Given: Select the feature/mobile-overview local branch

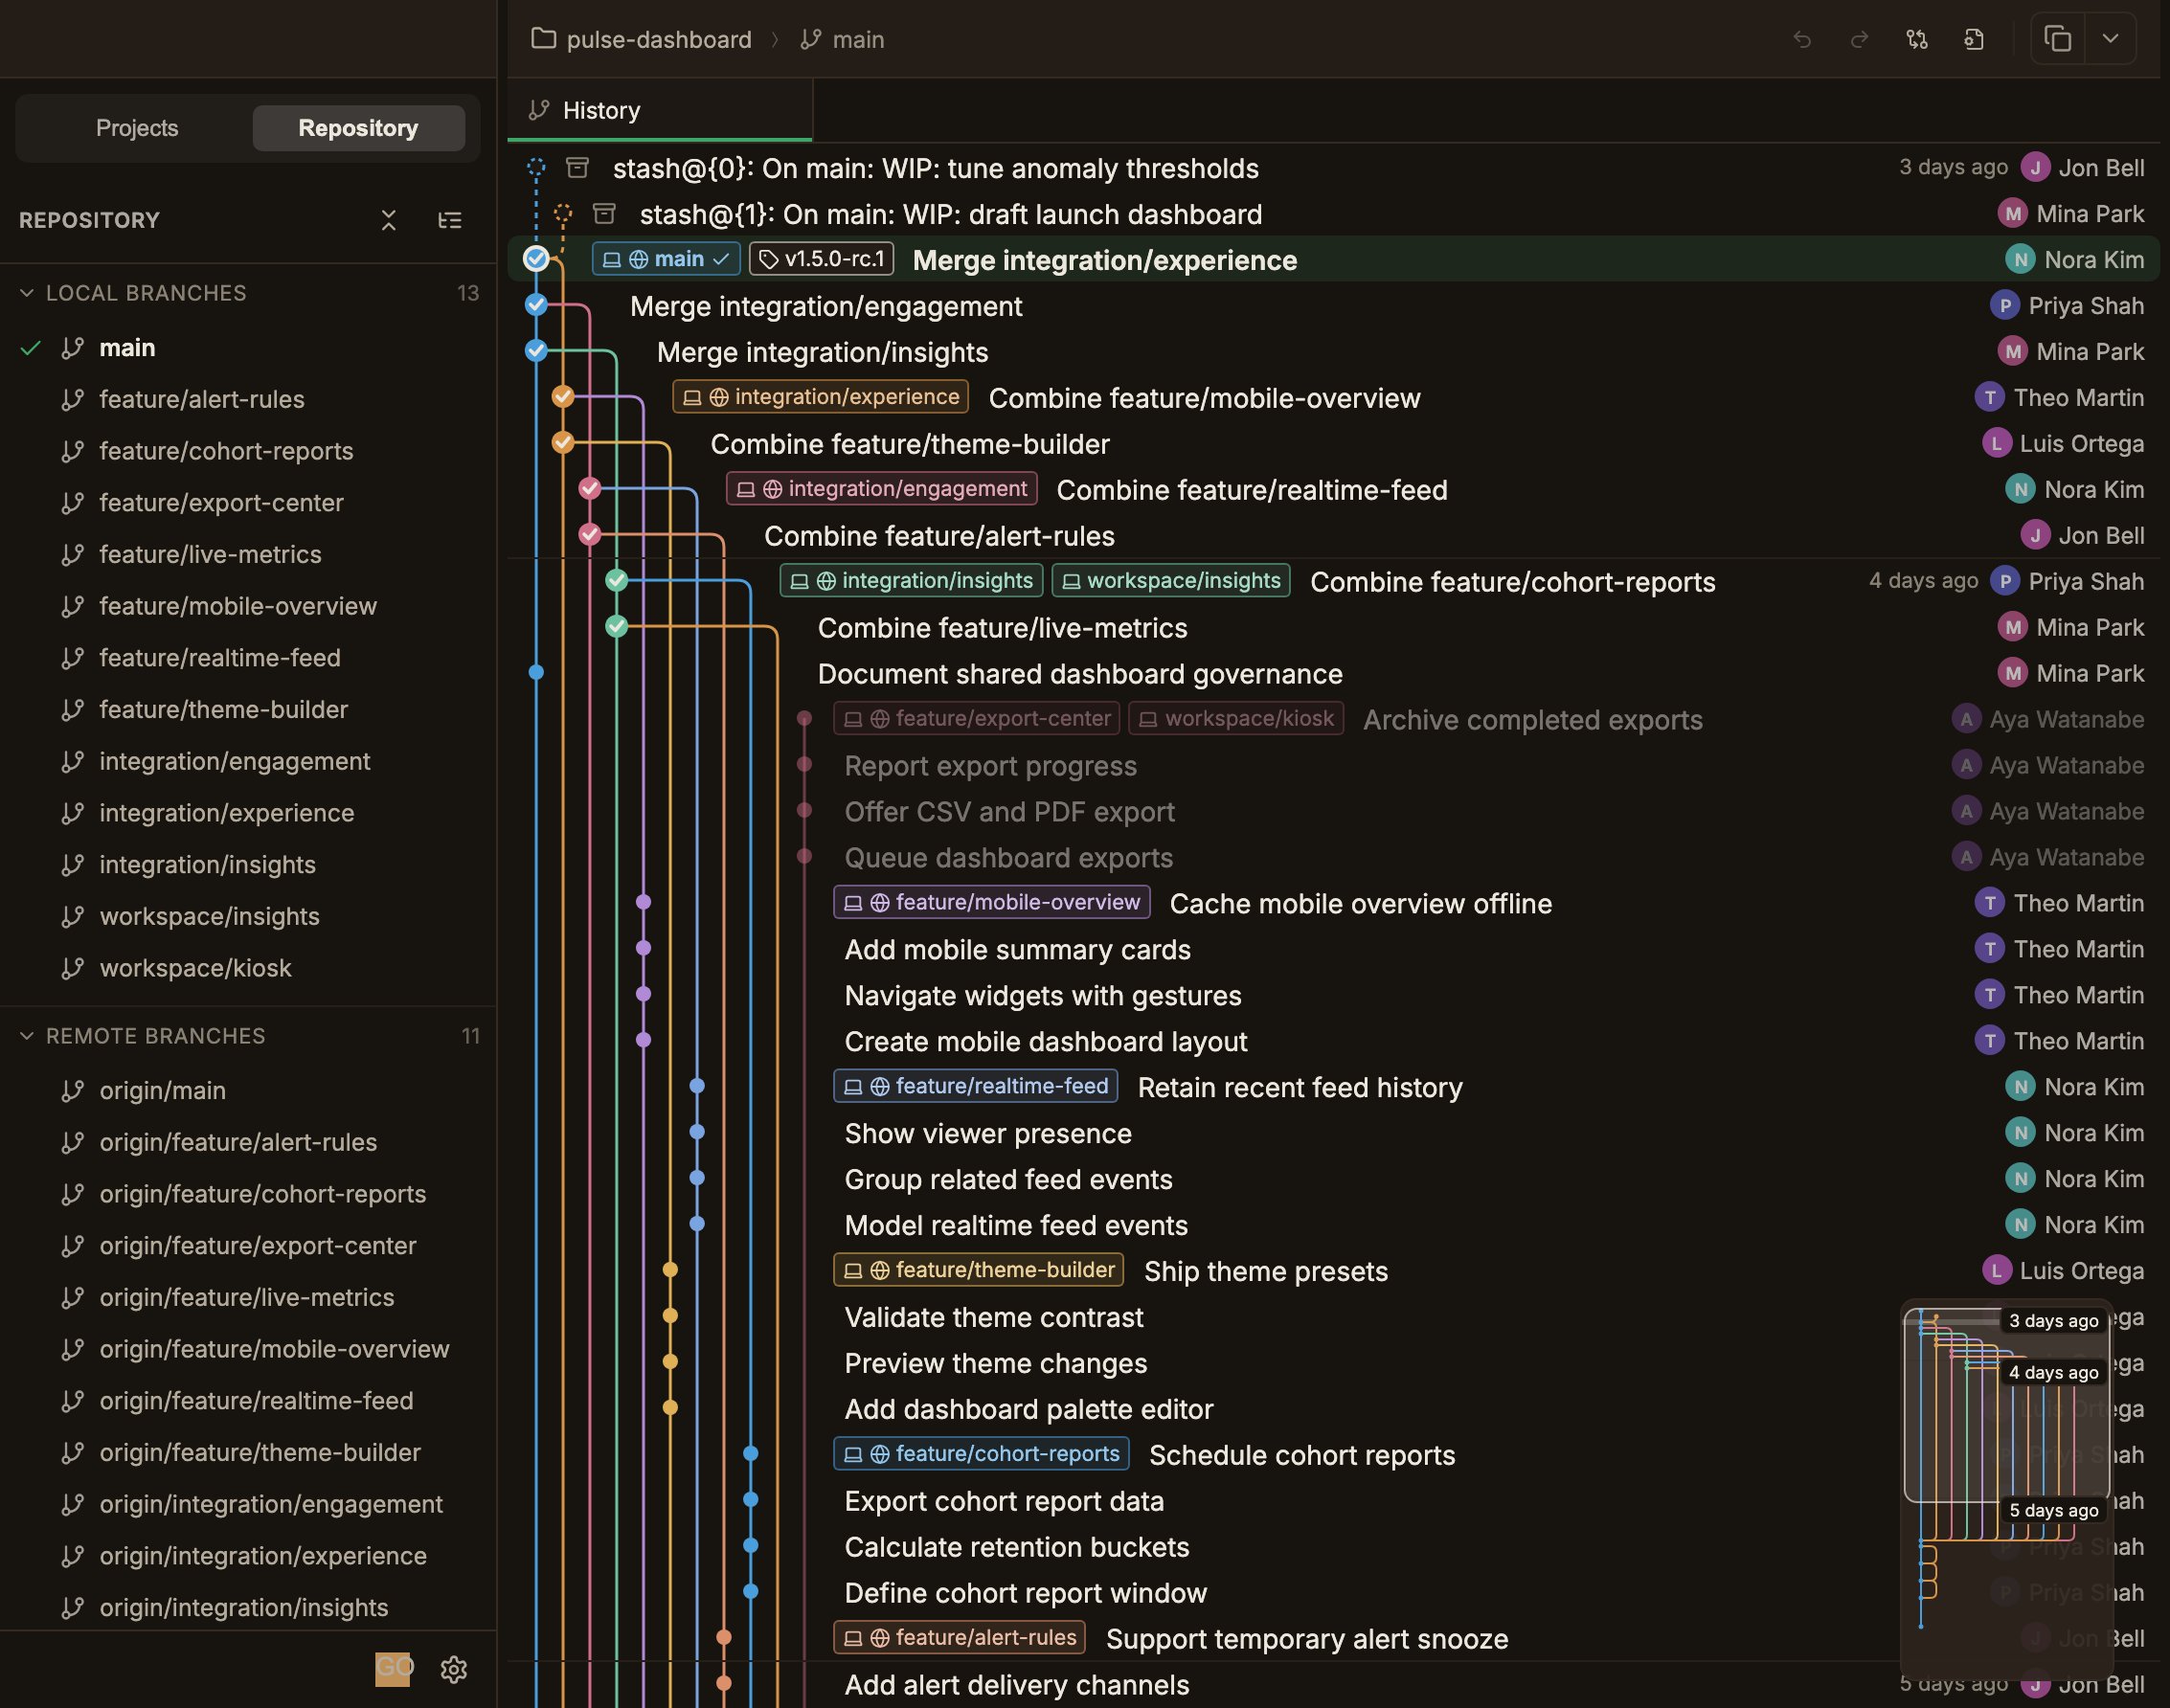Looking at the screenshot, I should [248, 606].
